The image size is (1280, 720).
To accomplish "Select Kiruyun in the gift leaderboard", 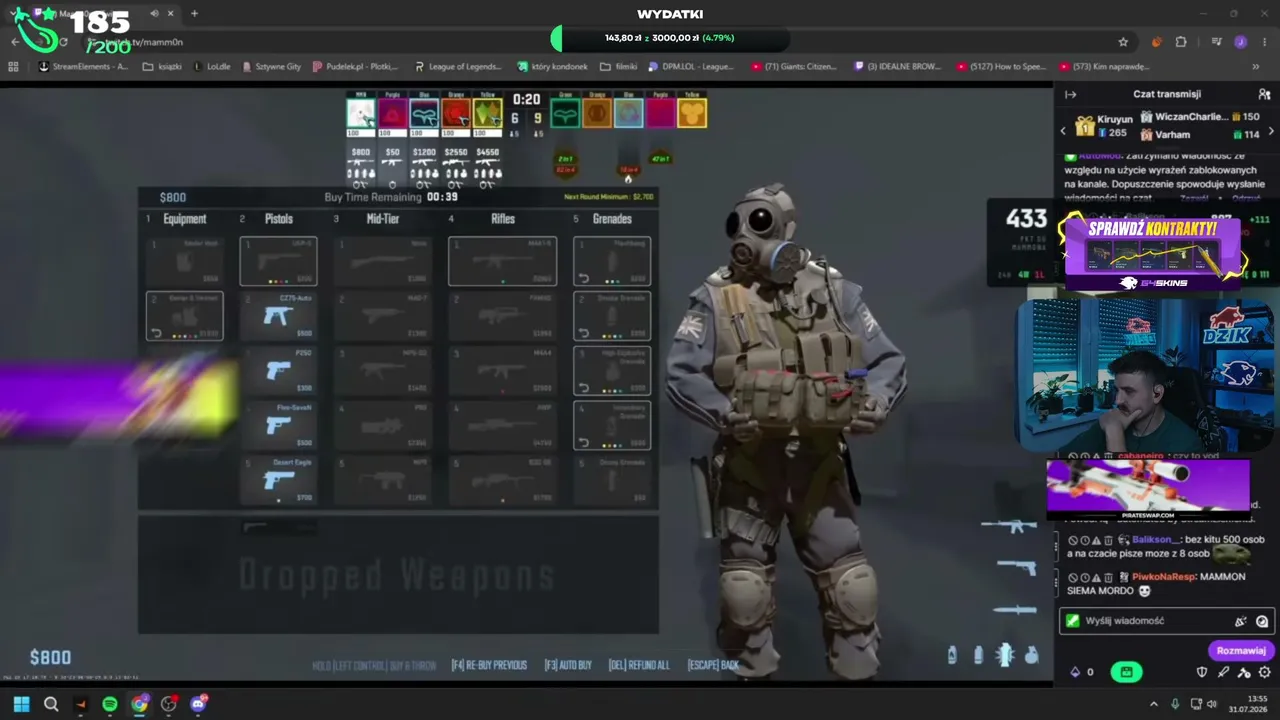I will pos(1103,125).
